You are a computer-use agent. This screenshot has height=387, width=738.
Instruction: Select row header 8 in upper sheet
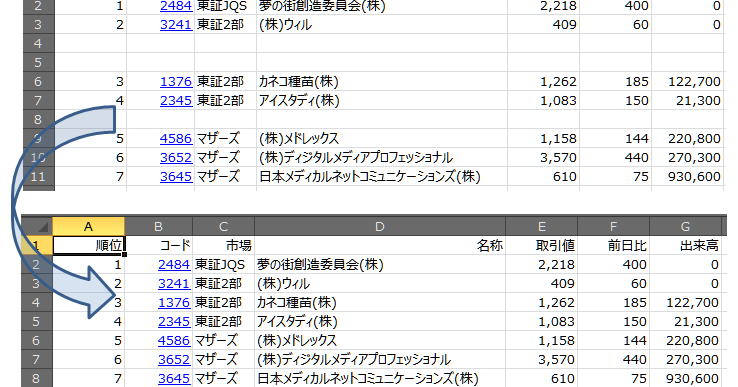click(x=39, y=120)
